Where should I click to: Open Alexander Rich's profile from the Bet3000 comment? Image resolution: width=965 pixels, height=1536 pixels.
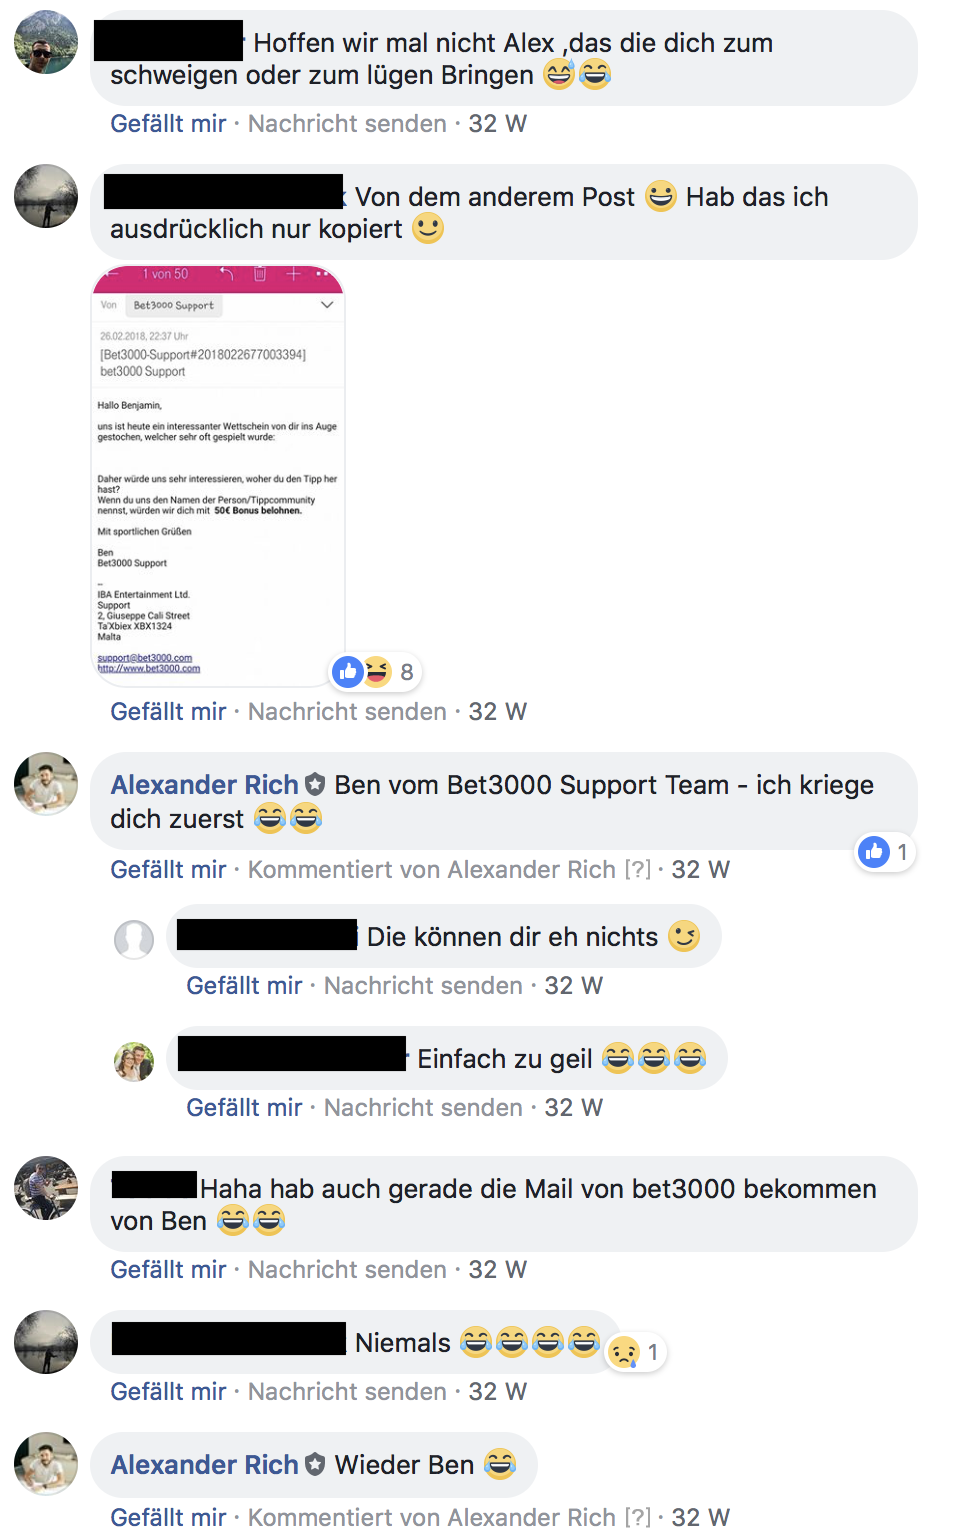204,785
